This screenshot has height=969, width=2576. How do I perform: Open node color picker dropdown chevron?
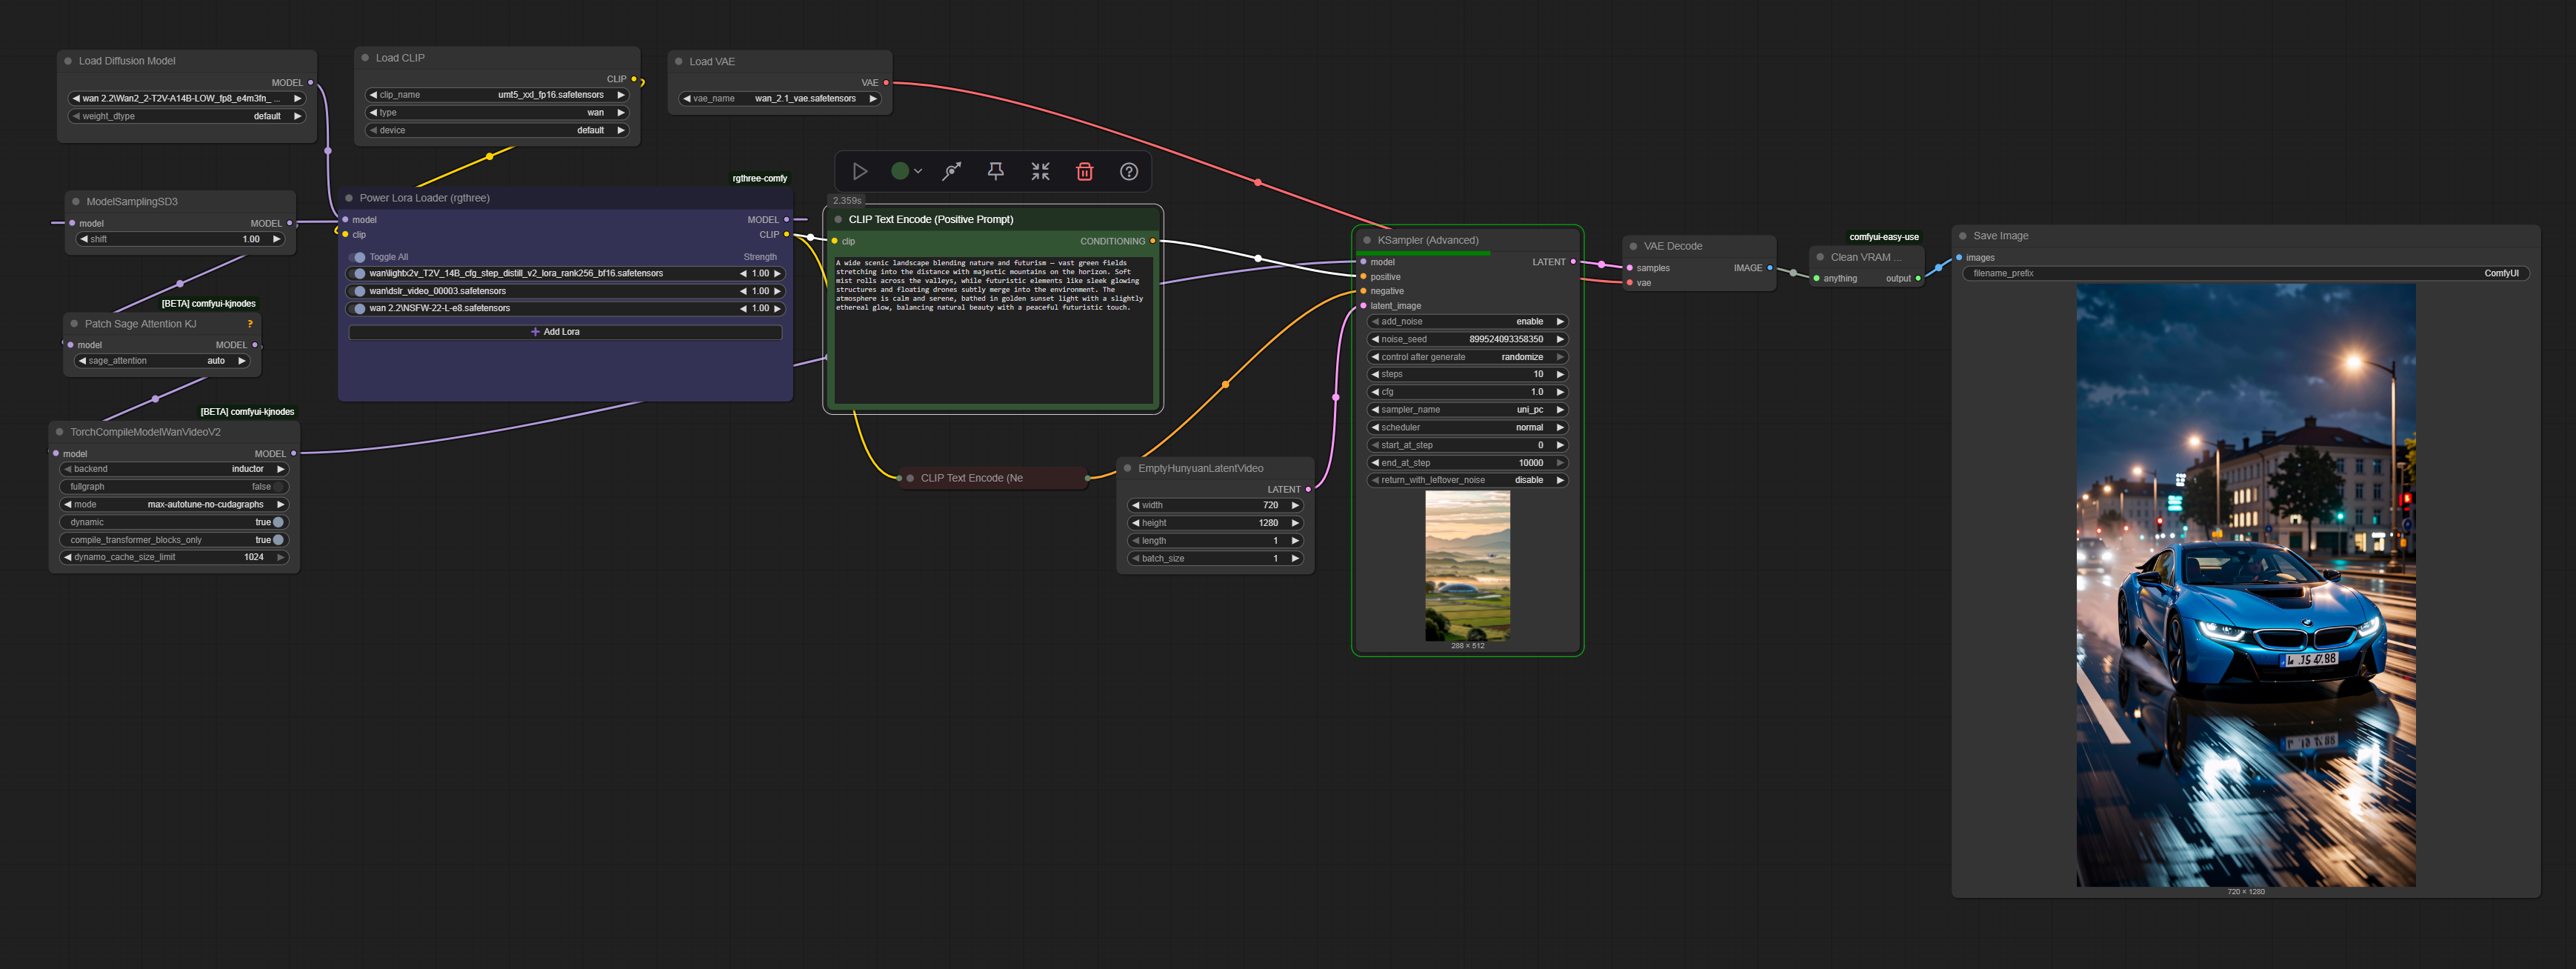tap(918, 171)
